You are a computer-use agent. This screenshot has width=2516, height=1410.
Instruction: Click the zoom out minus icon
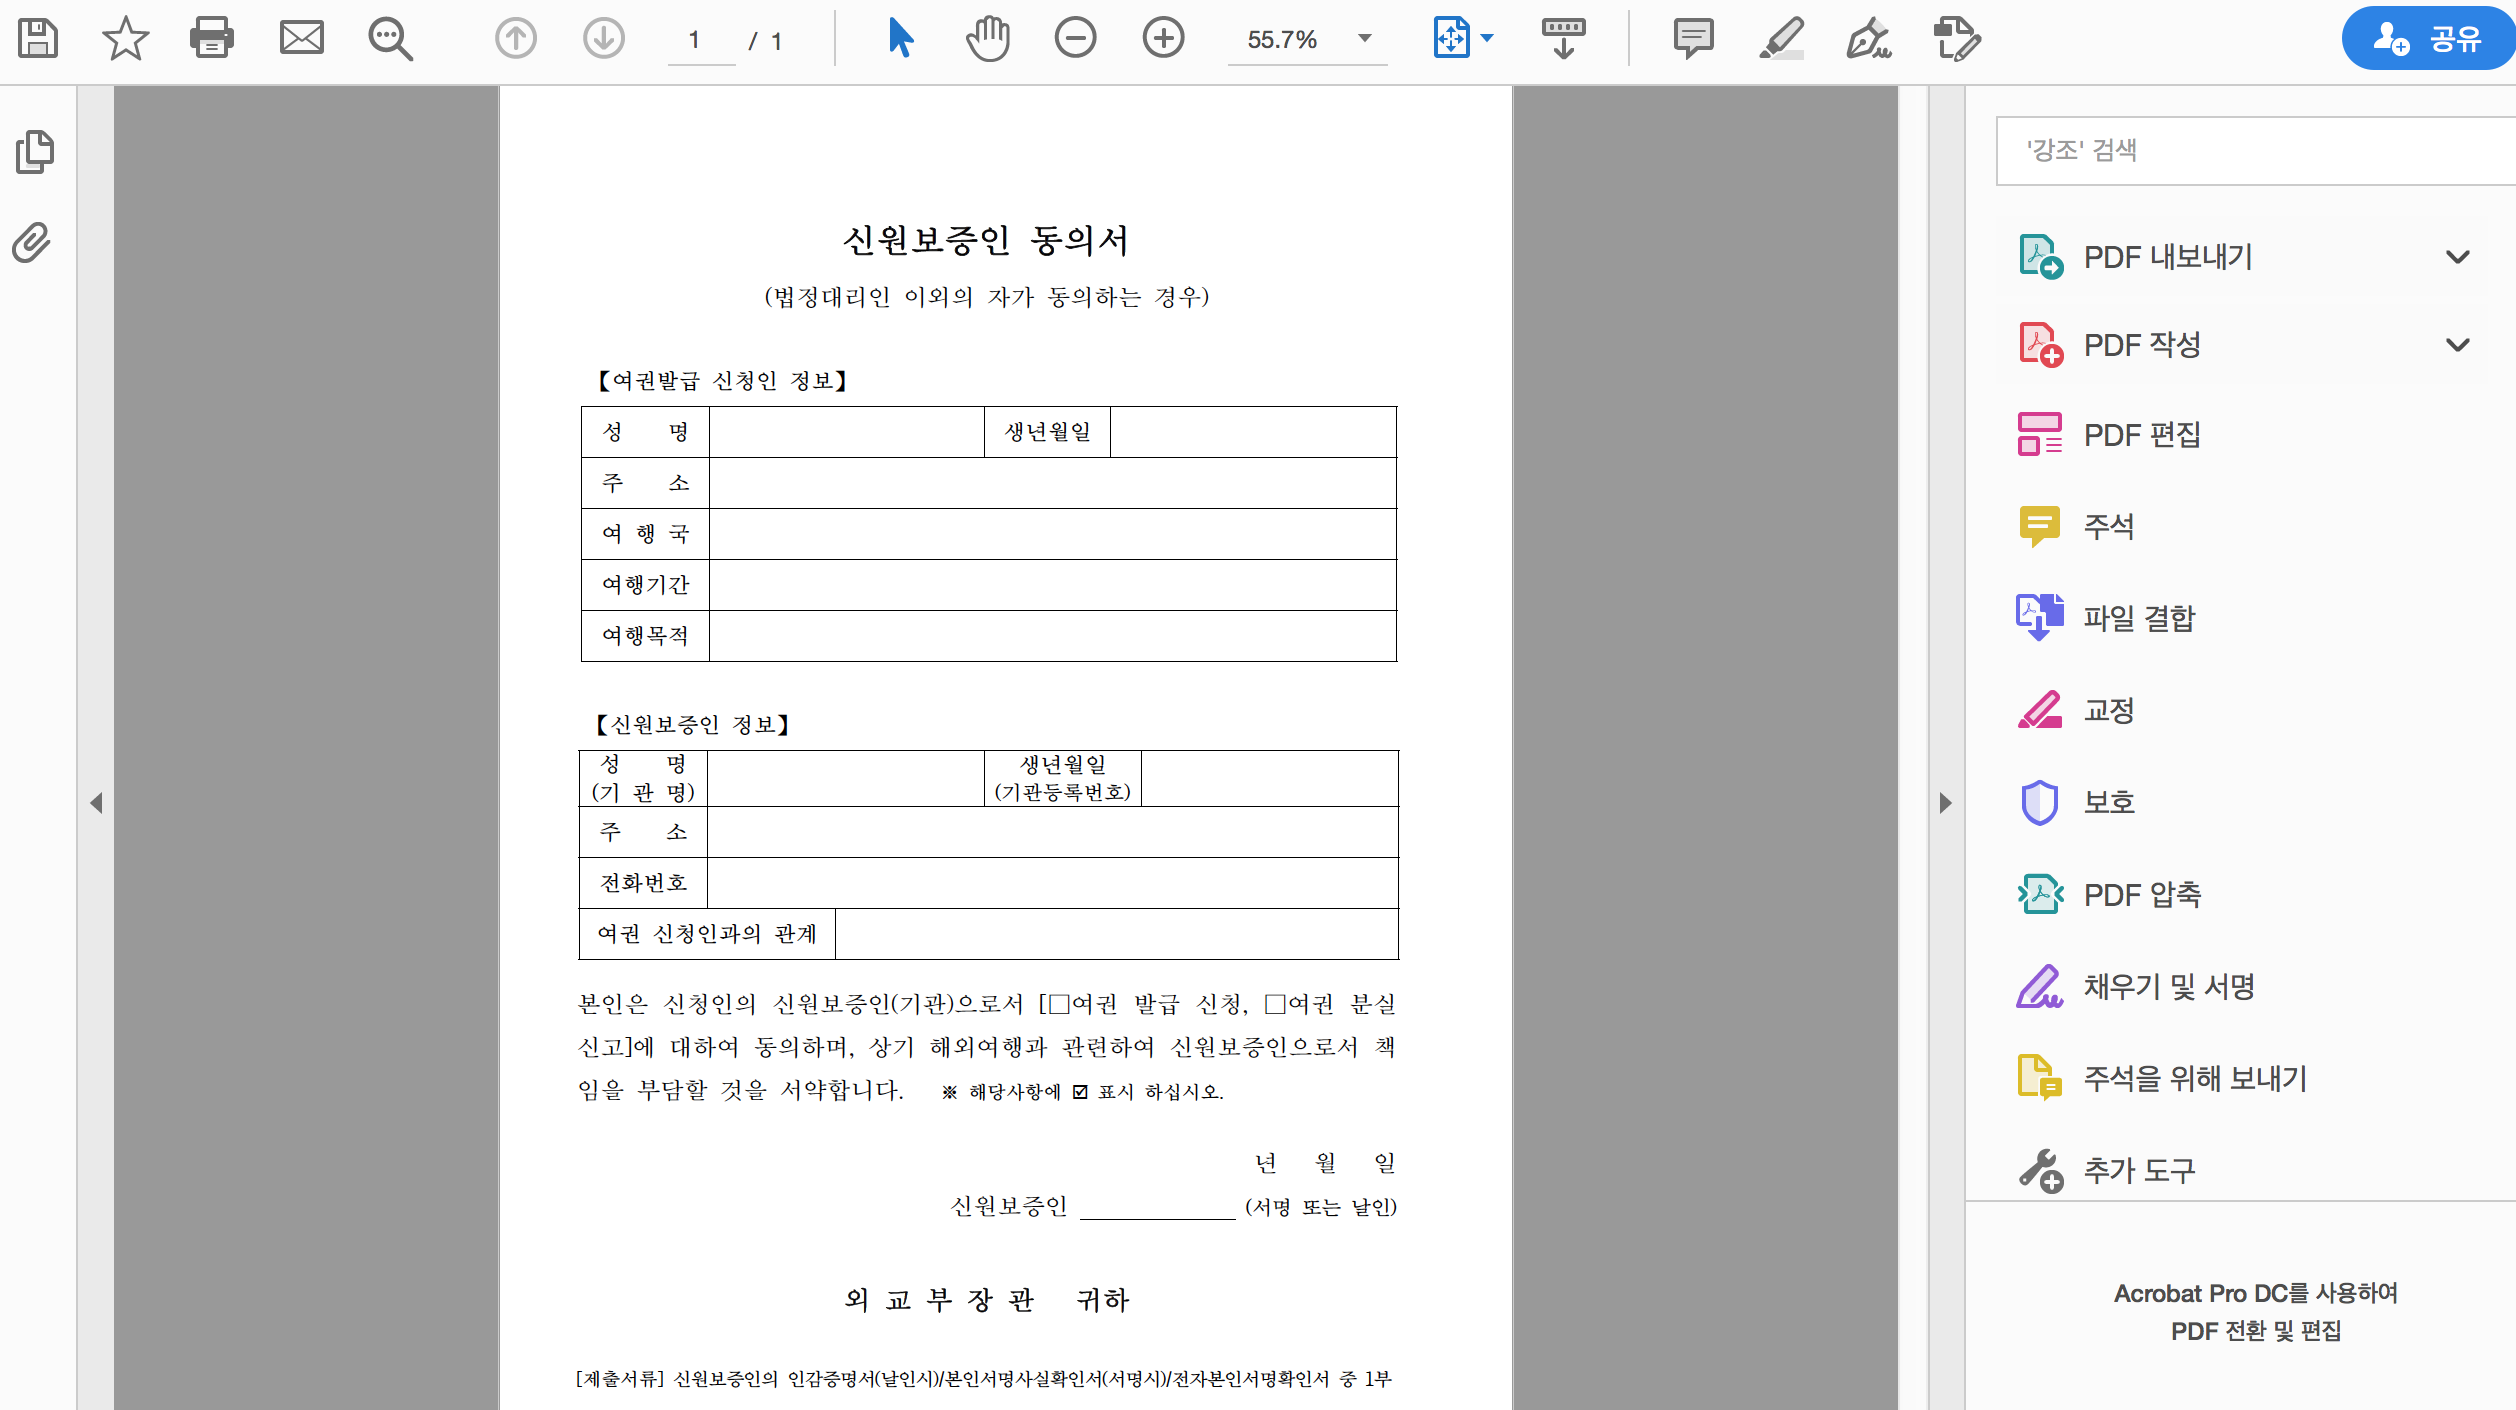point(1075,39)
